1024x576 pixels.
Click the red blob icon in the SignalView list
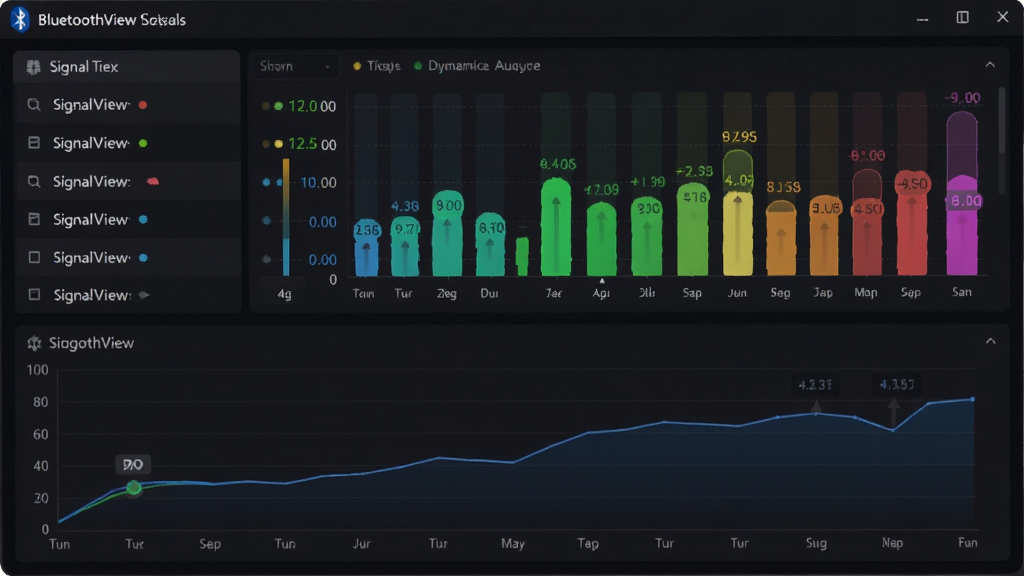click(153, 181)
